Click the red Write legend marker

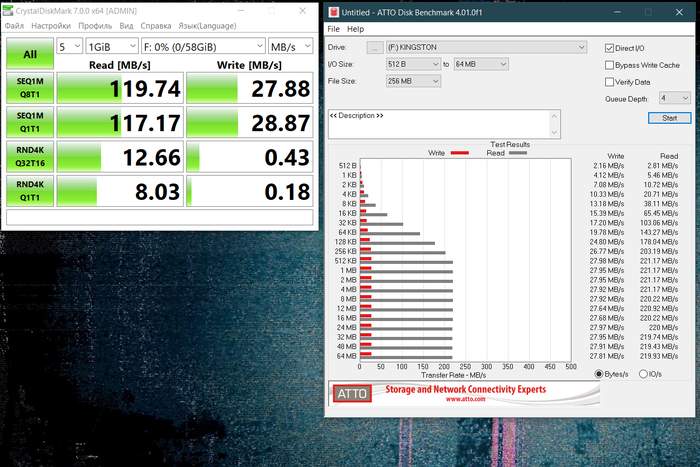(x=459, y=153)
